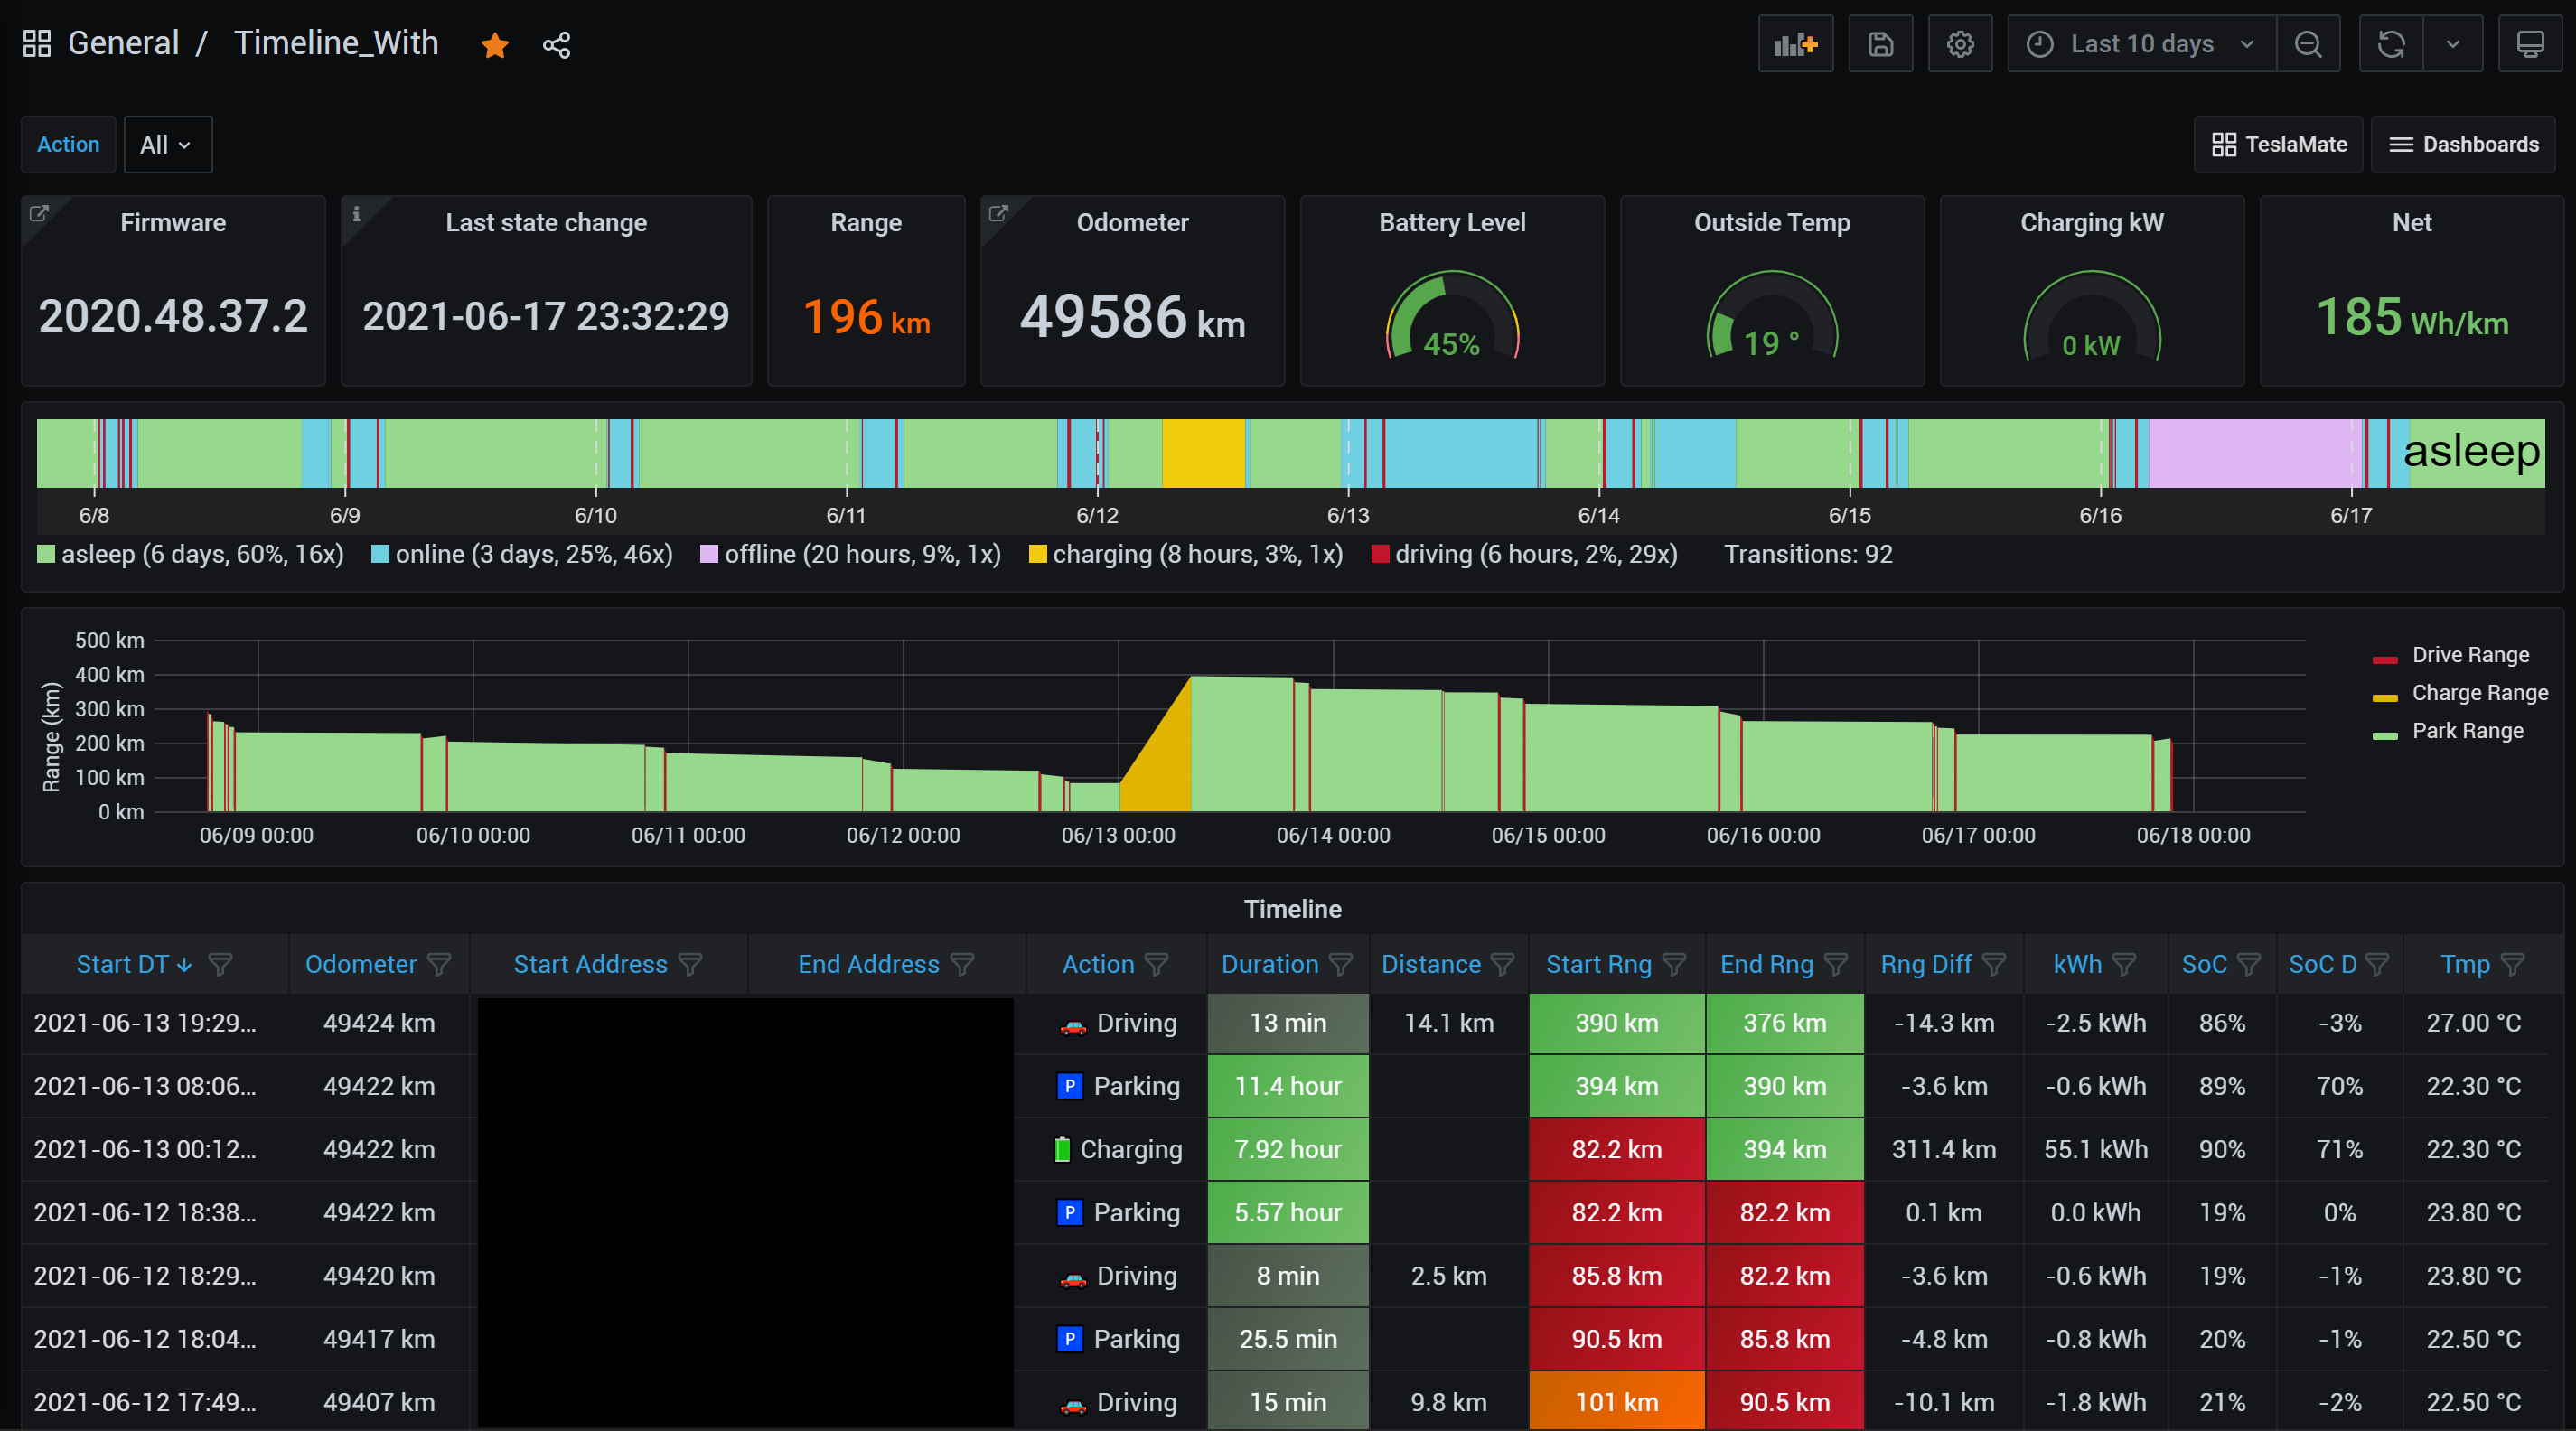Screen dimensions: 2576x1431
Task: Click the info icon on Last state change
Action: (x=359, y=213)
